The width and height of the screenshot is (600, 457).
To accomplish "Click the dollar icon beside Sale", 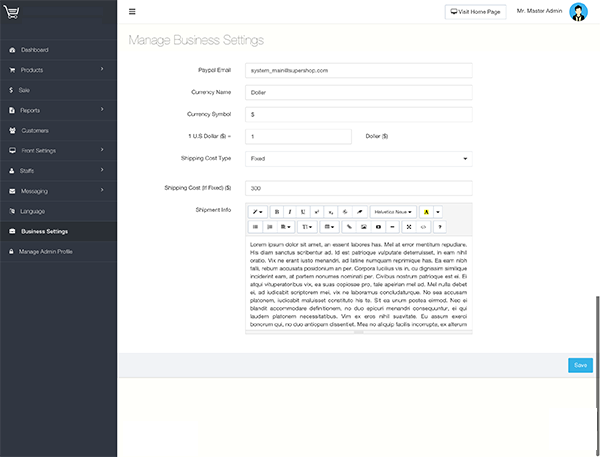I will 11,90.
